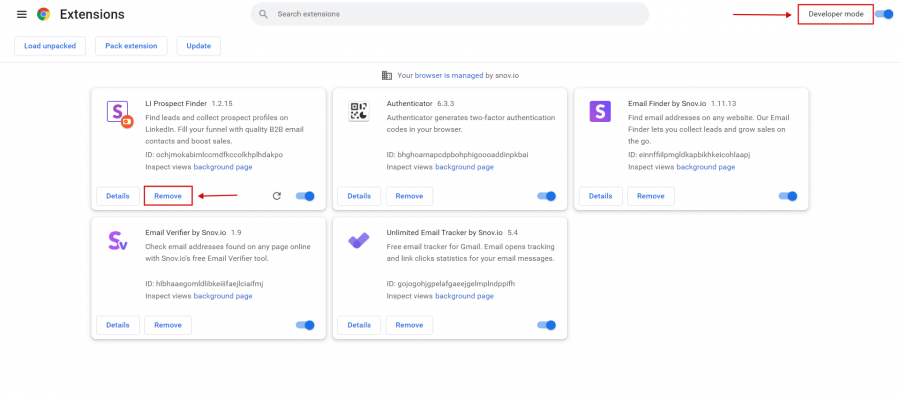Image resolution: width=900 pixels, height=396 pixels.
Task: Remove the Email Verifier extension
Action: pyautogui.click(x=168, y=325)
